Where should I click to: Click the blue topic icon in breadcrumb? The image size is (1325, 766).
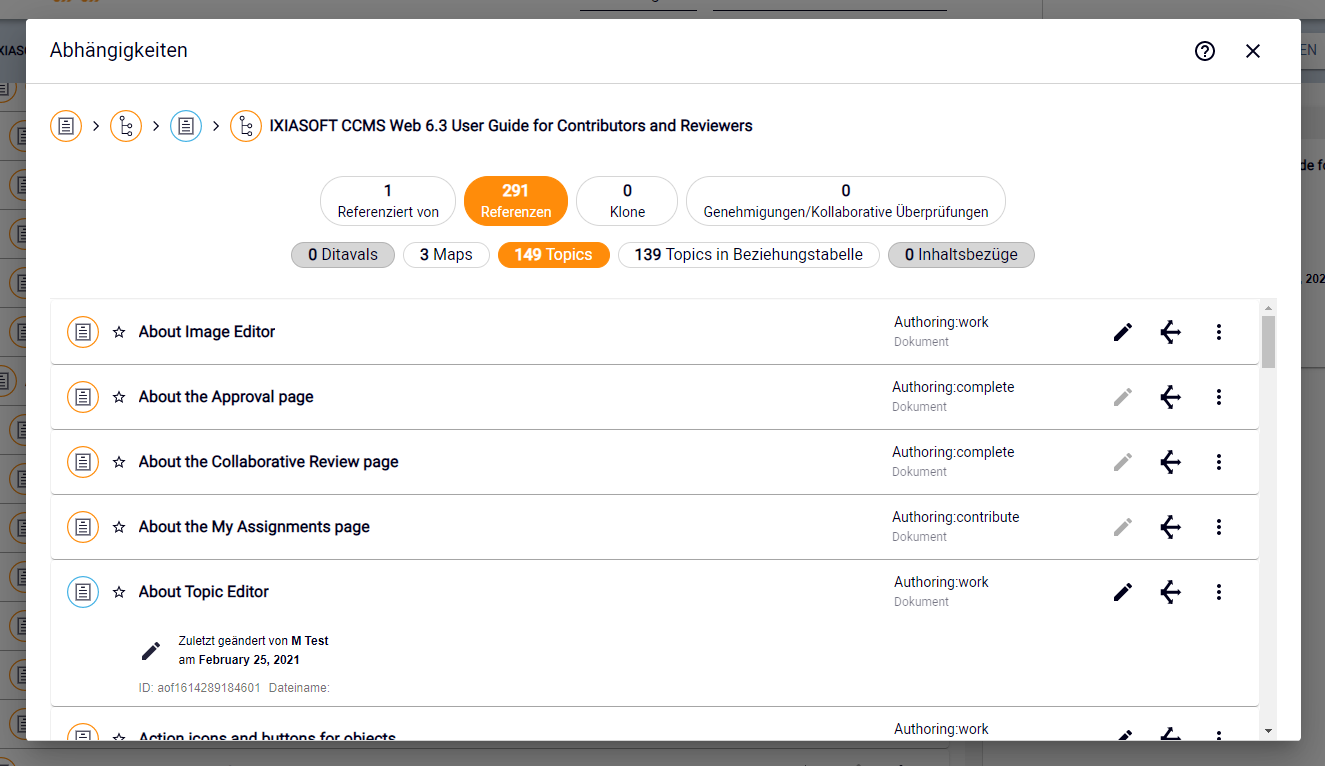(186, 126)
